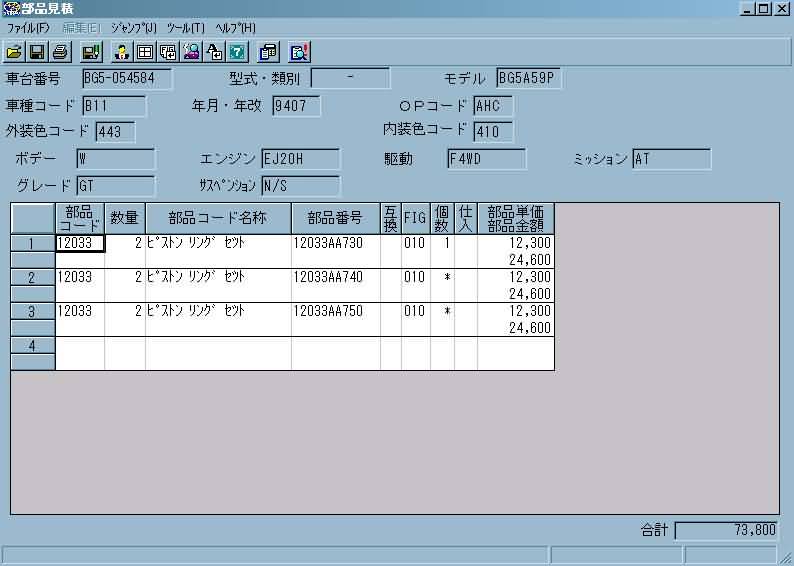Click the 部品番号 column header
This screenshot has width=794, height=566.
[336, 219]
